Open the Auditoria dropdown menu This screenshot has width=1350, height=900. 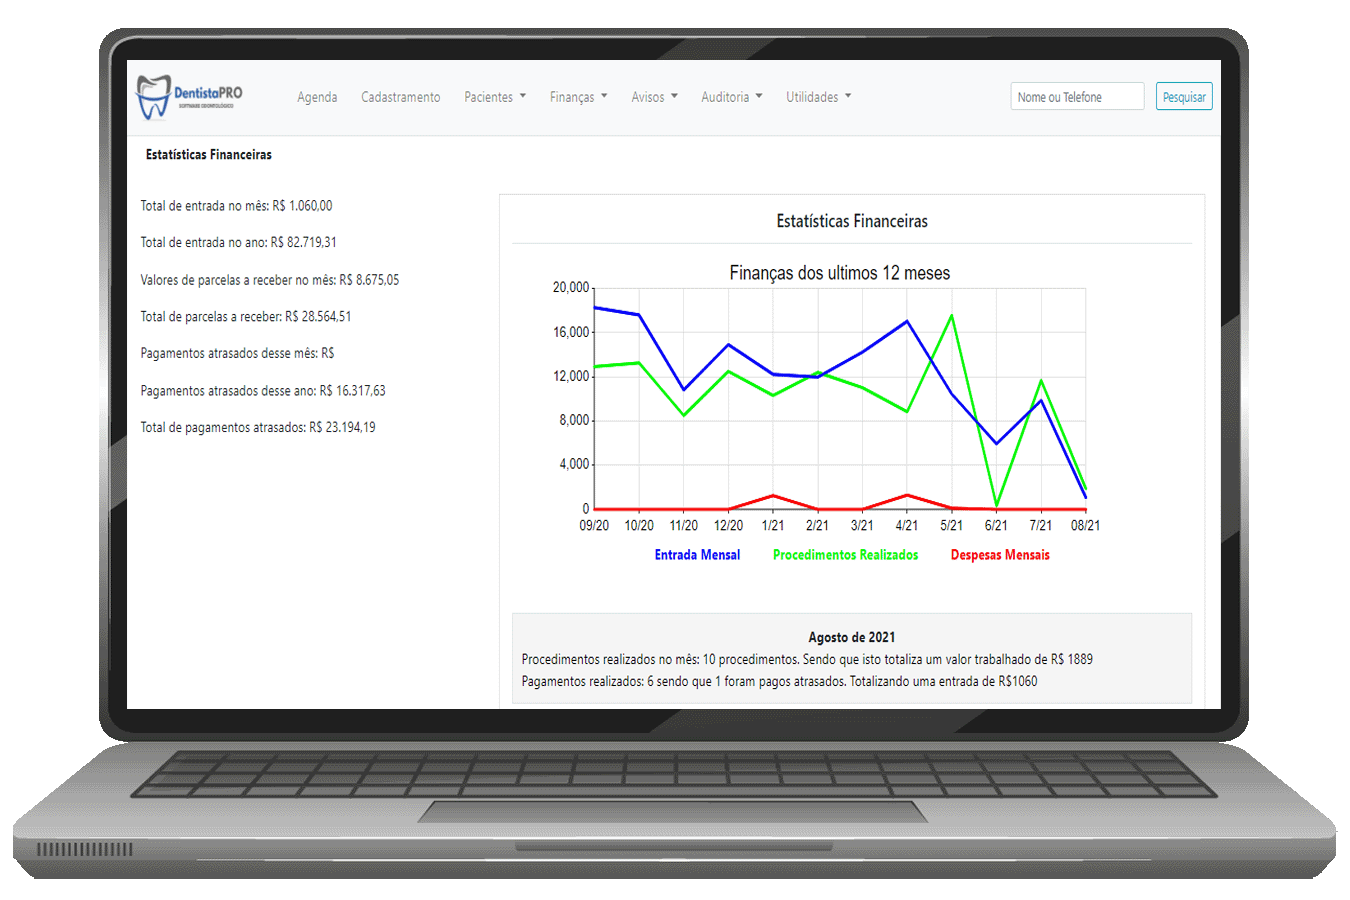[731, 97]
